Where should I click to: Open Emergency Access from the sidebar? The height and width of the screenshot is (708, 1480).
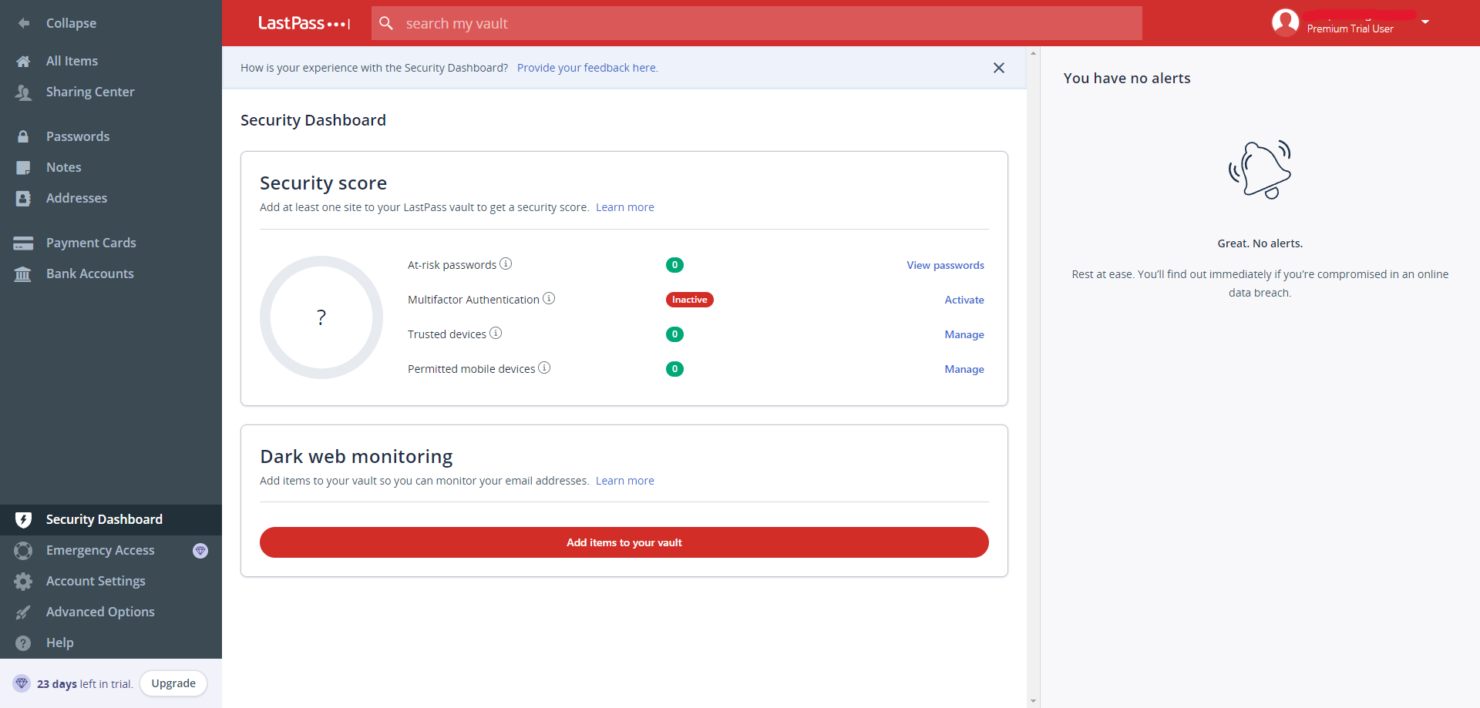pos(99,549)
